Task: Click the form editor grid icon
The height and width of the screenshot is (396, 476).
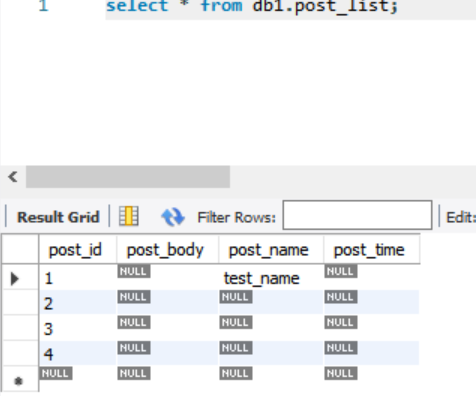Action: (x=129, y=216)
